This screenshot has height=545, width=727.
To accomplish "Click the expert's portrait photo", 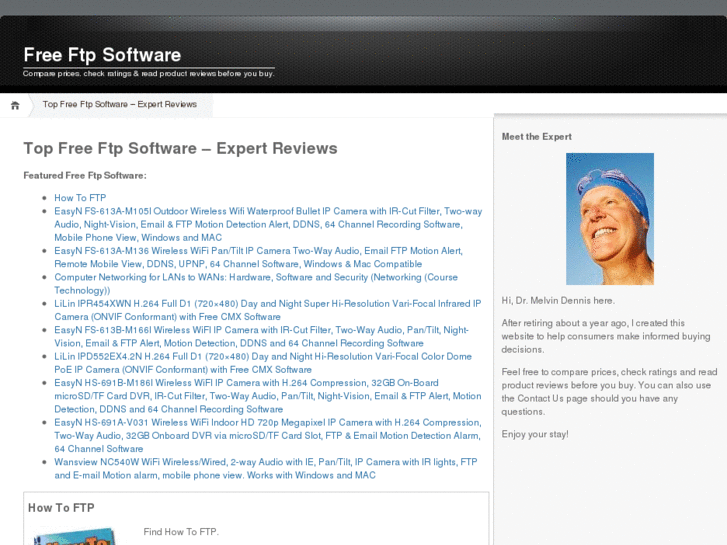I will point(610,219).
